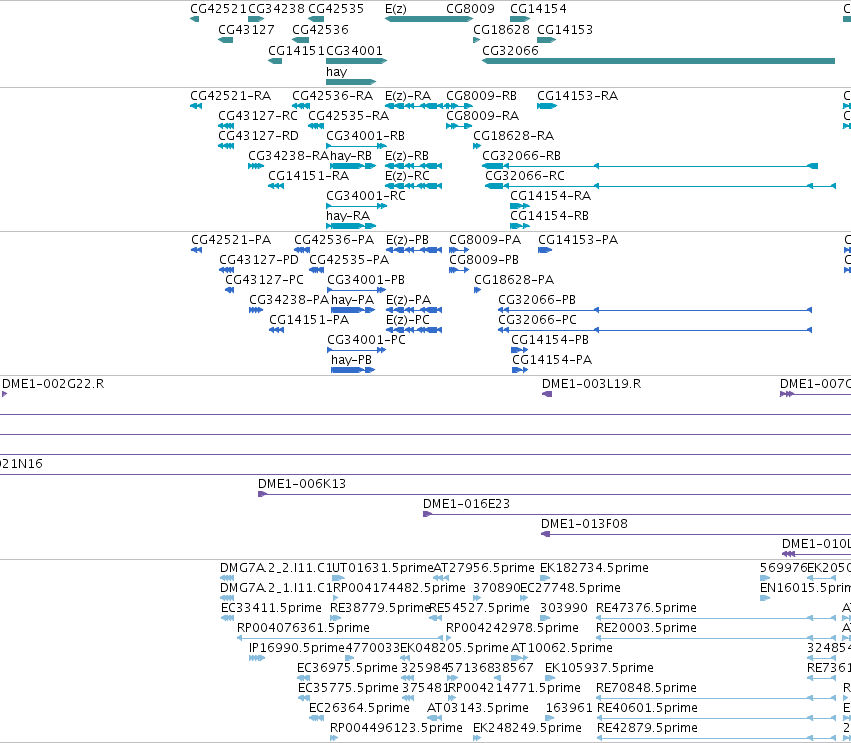This screenshot has height=743, width=851.
Task: Click transcript CG14151-RA
Action: tap(309, 176)
